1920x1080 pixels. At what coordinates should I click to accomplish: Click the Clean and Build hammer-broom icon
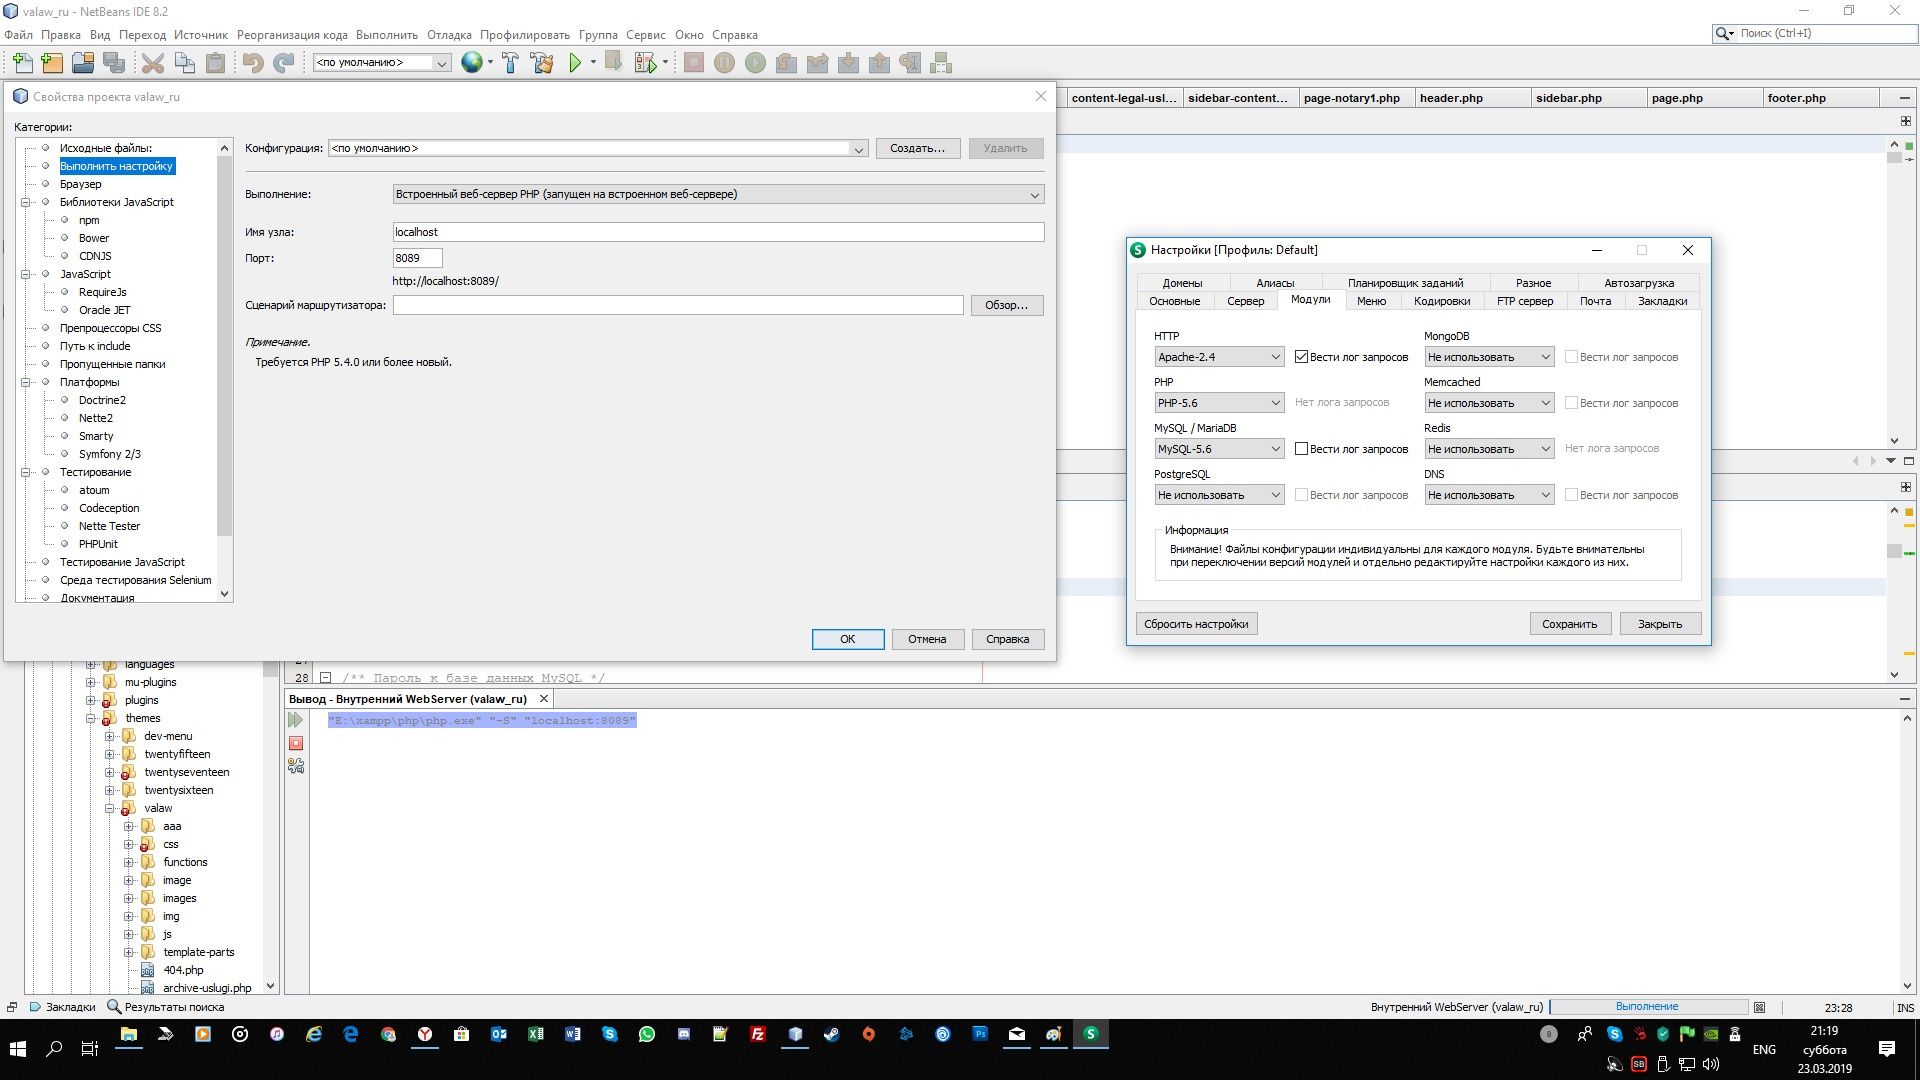pyautogui.click(x=542, y=63)
